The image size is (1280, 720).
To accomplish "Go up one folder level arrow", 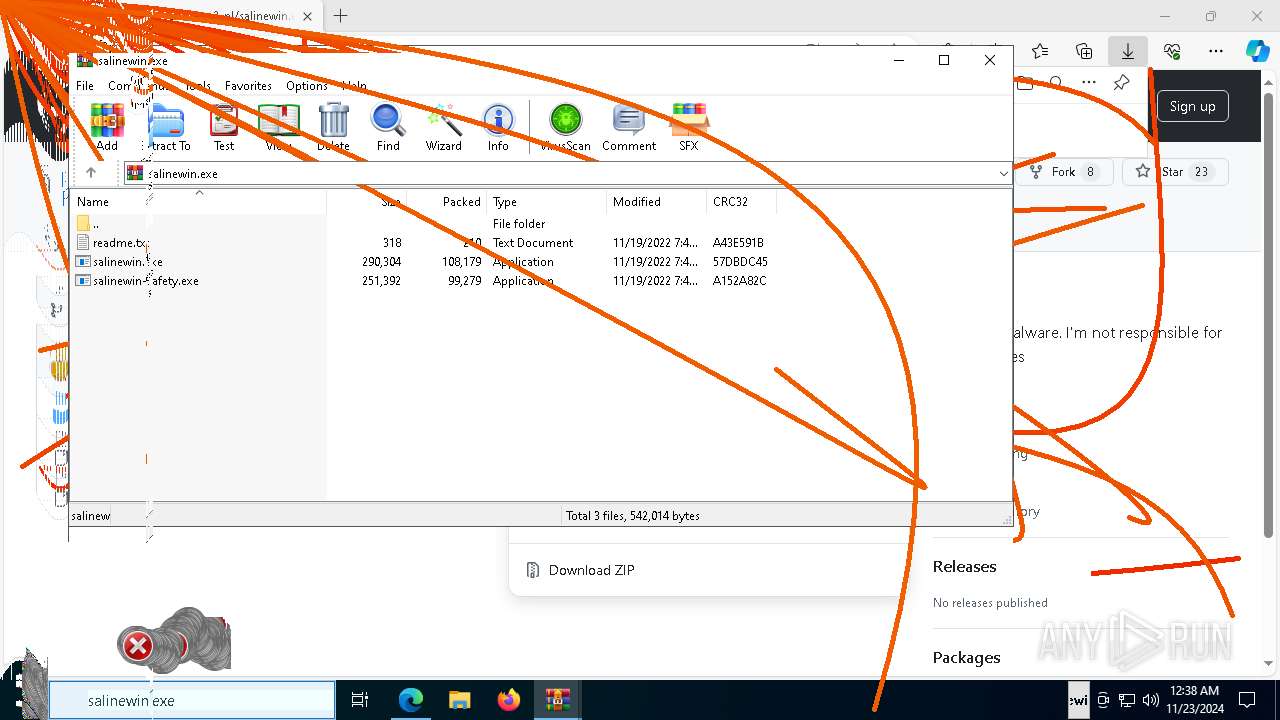I will pyautogui.click(x=91, y=173).
